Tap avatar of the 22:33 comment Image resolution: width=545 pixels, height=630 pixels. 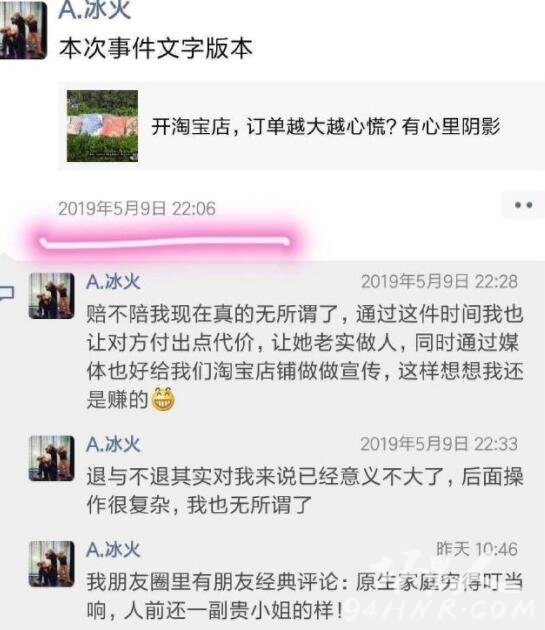[x=51, y=458]
